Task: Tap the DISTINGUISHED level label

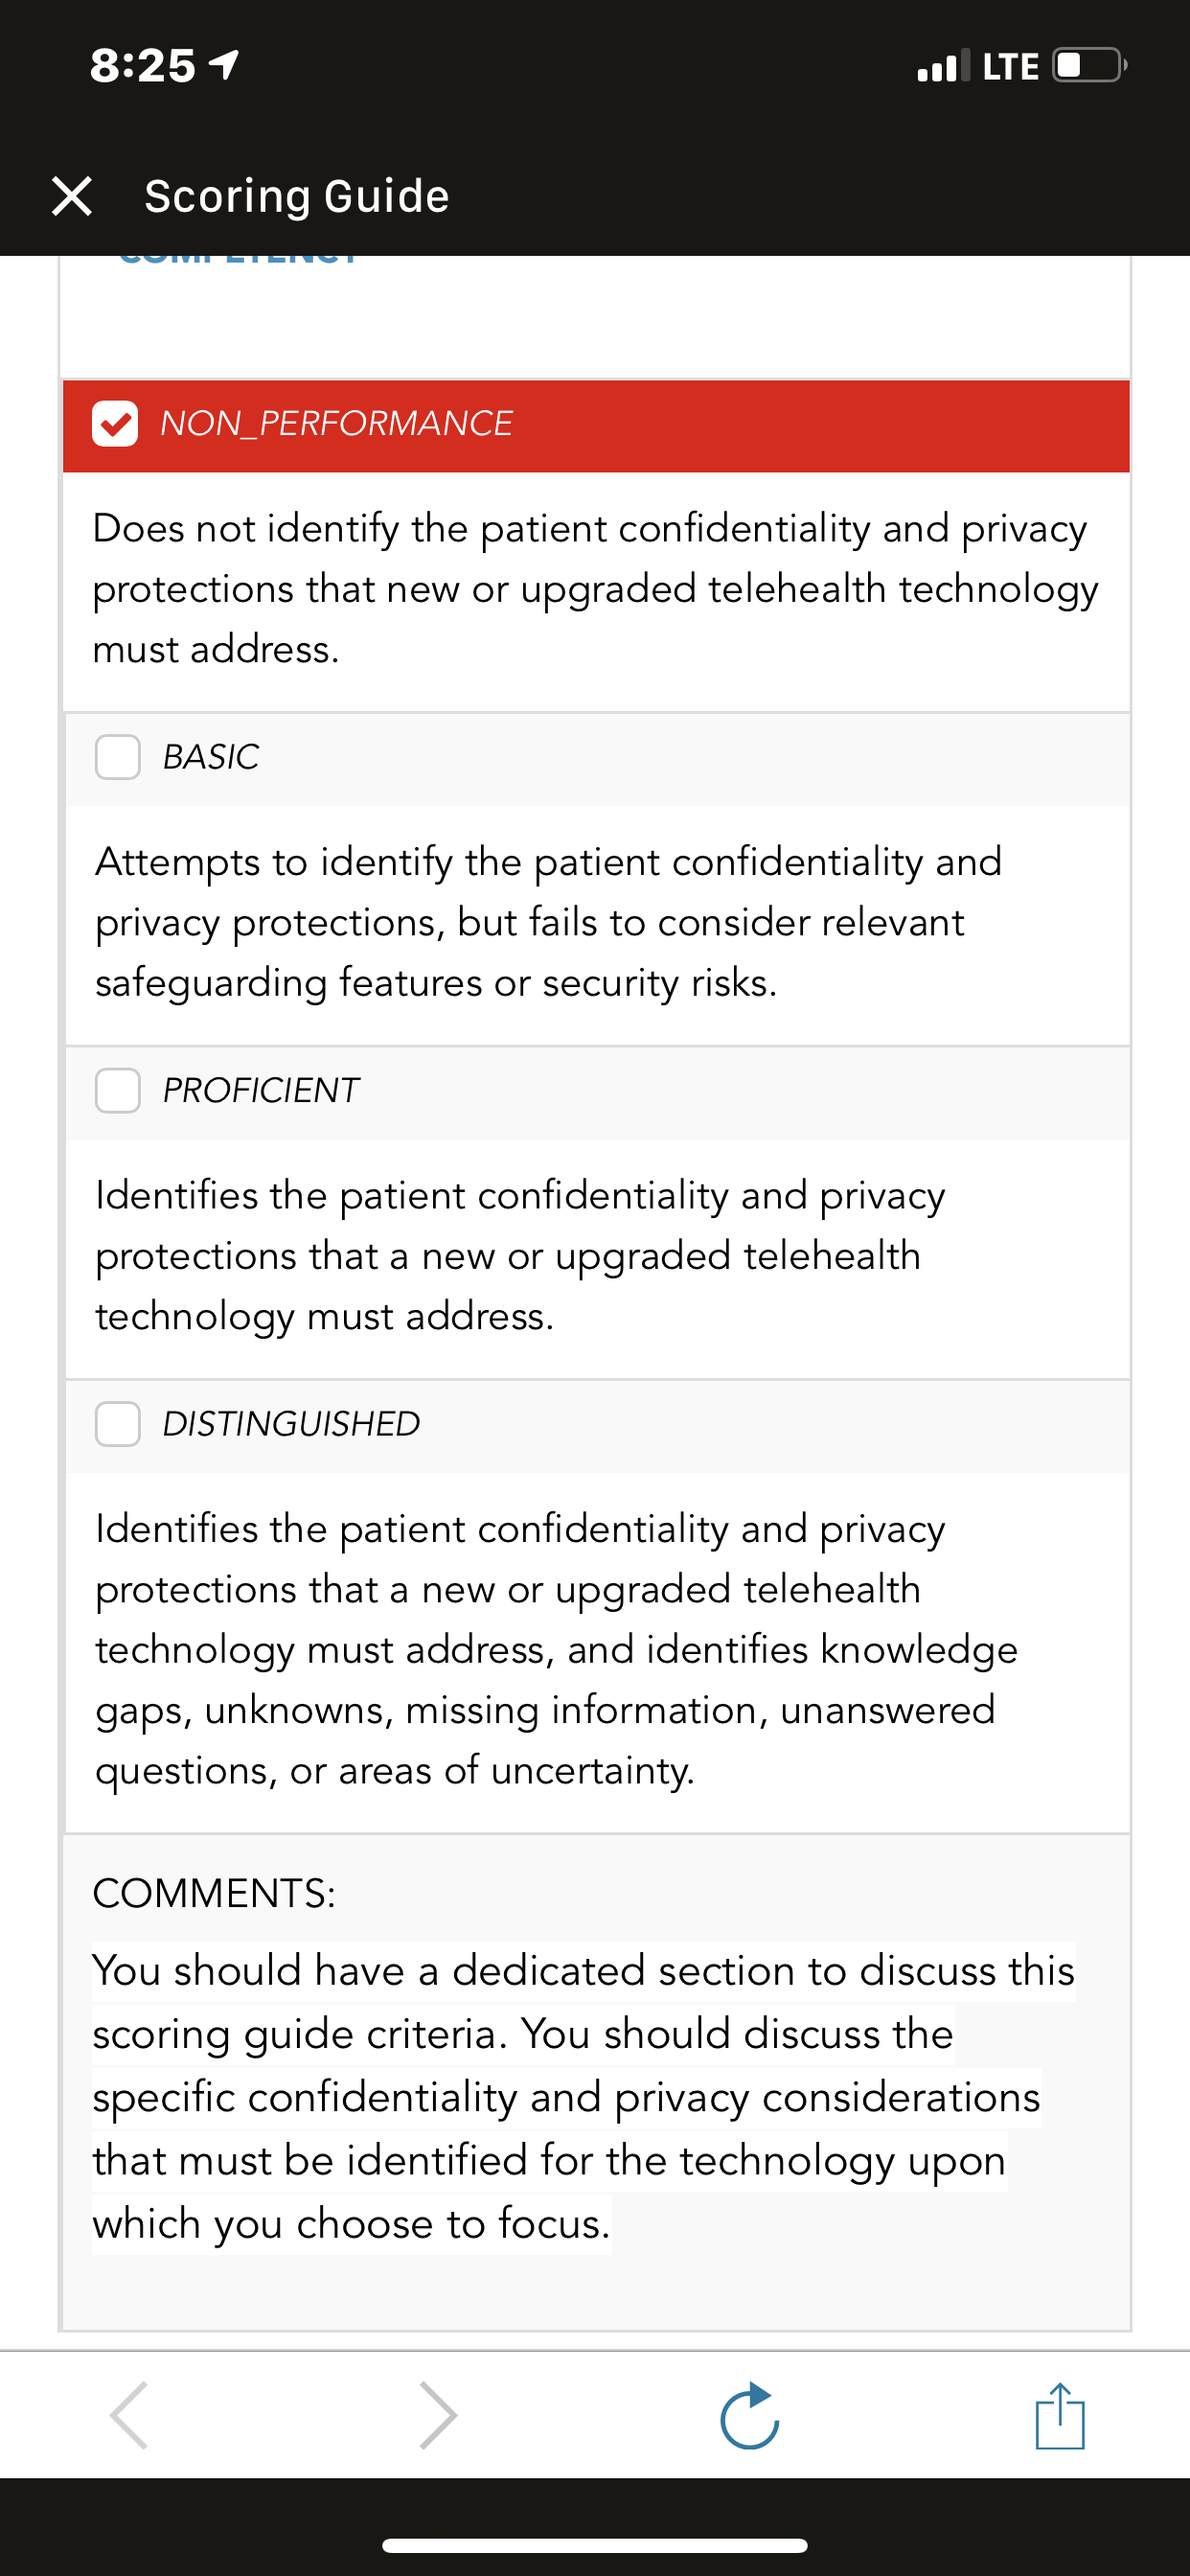Action: tap(291, 1423)
